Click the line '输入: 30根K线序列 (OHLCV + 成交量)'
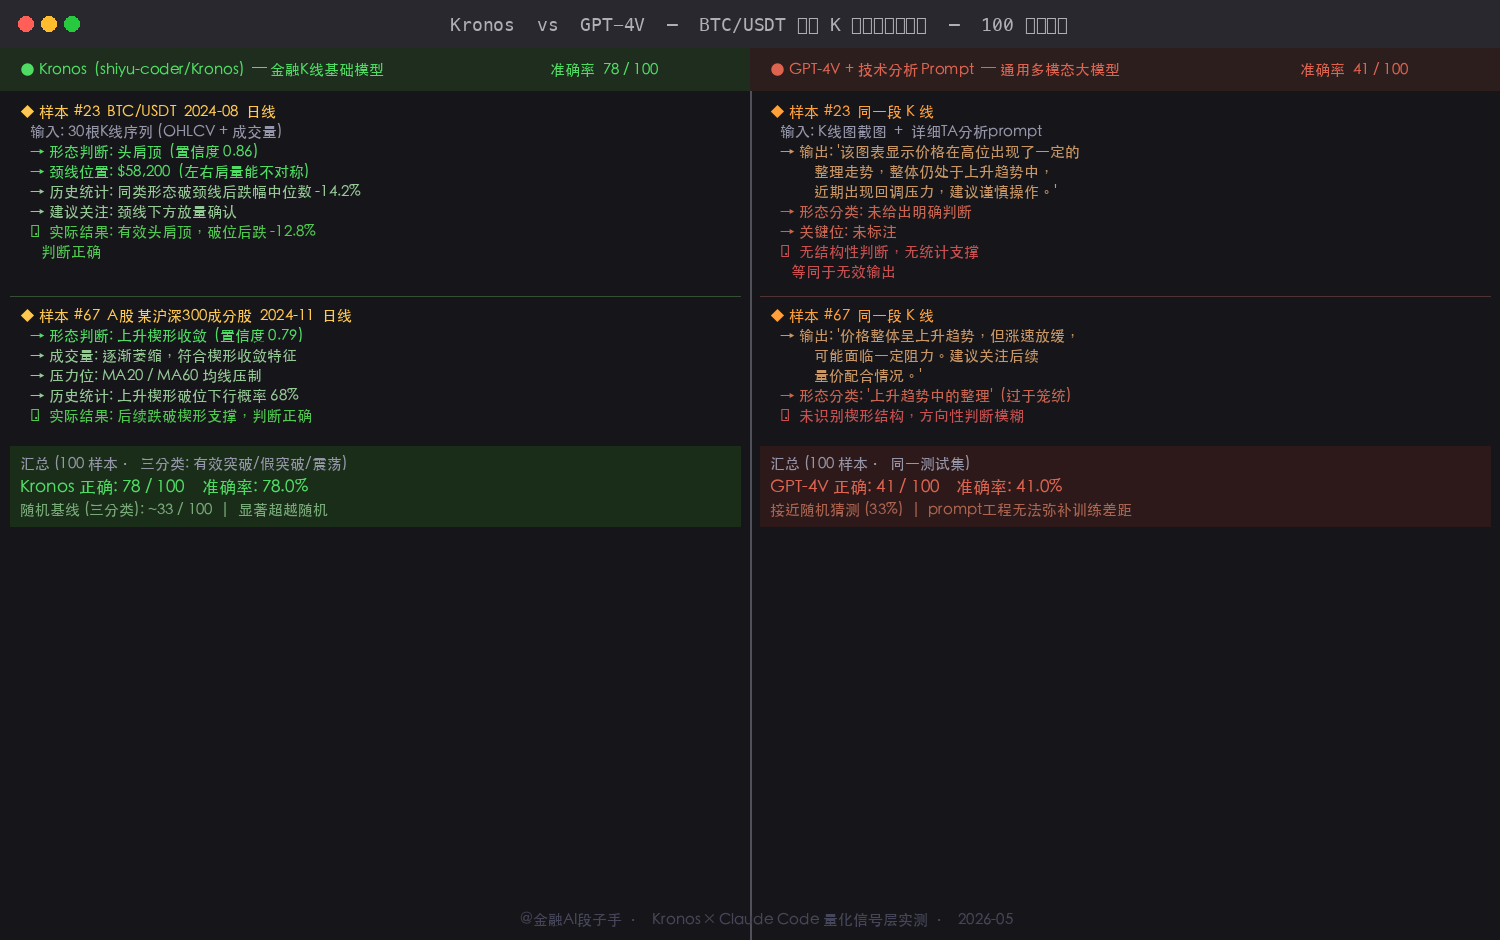Viewport: 1500px width, 940px height. (x=156, y=131)
